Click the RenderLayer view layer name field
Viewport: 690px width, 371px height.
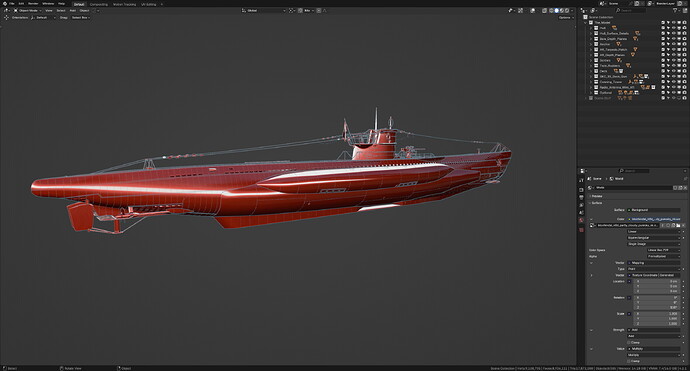click(665, 4)
